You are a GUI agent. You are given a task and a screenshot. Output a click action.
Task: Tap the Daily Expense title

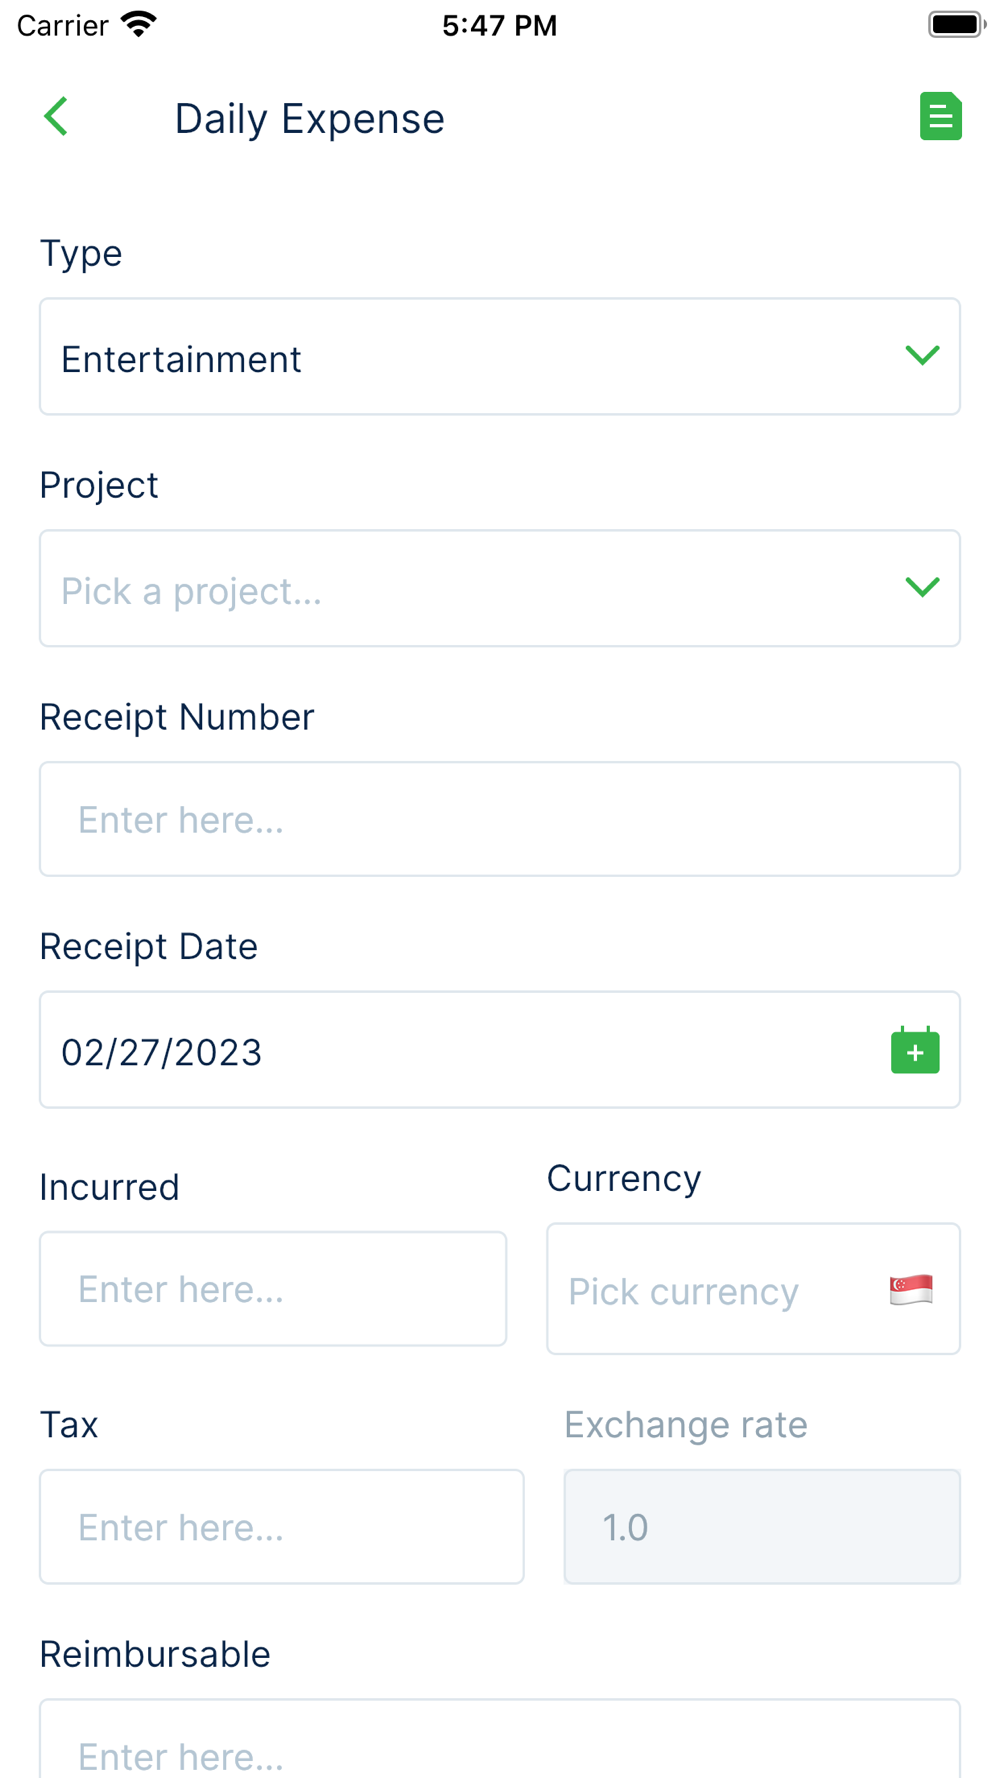[309, 119]
